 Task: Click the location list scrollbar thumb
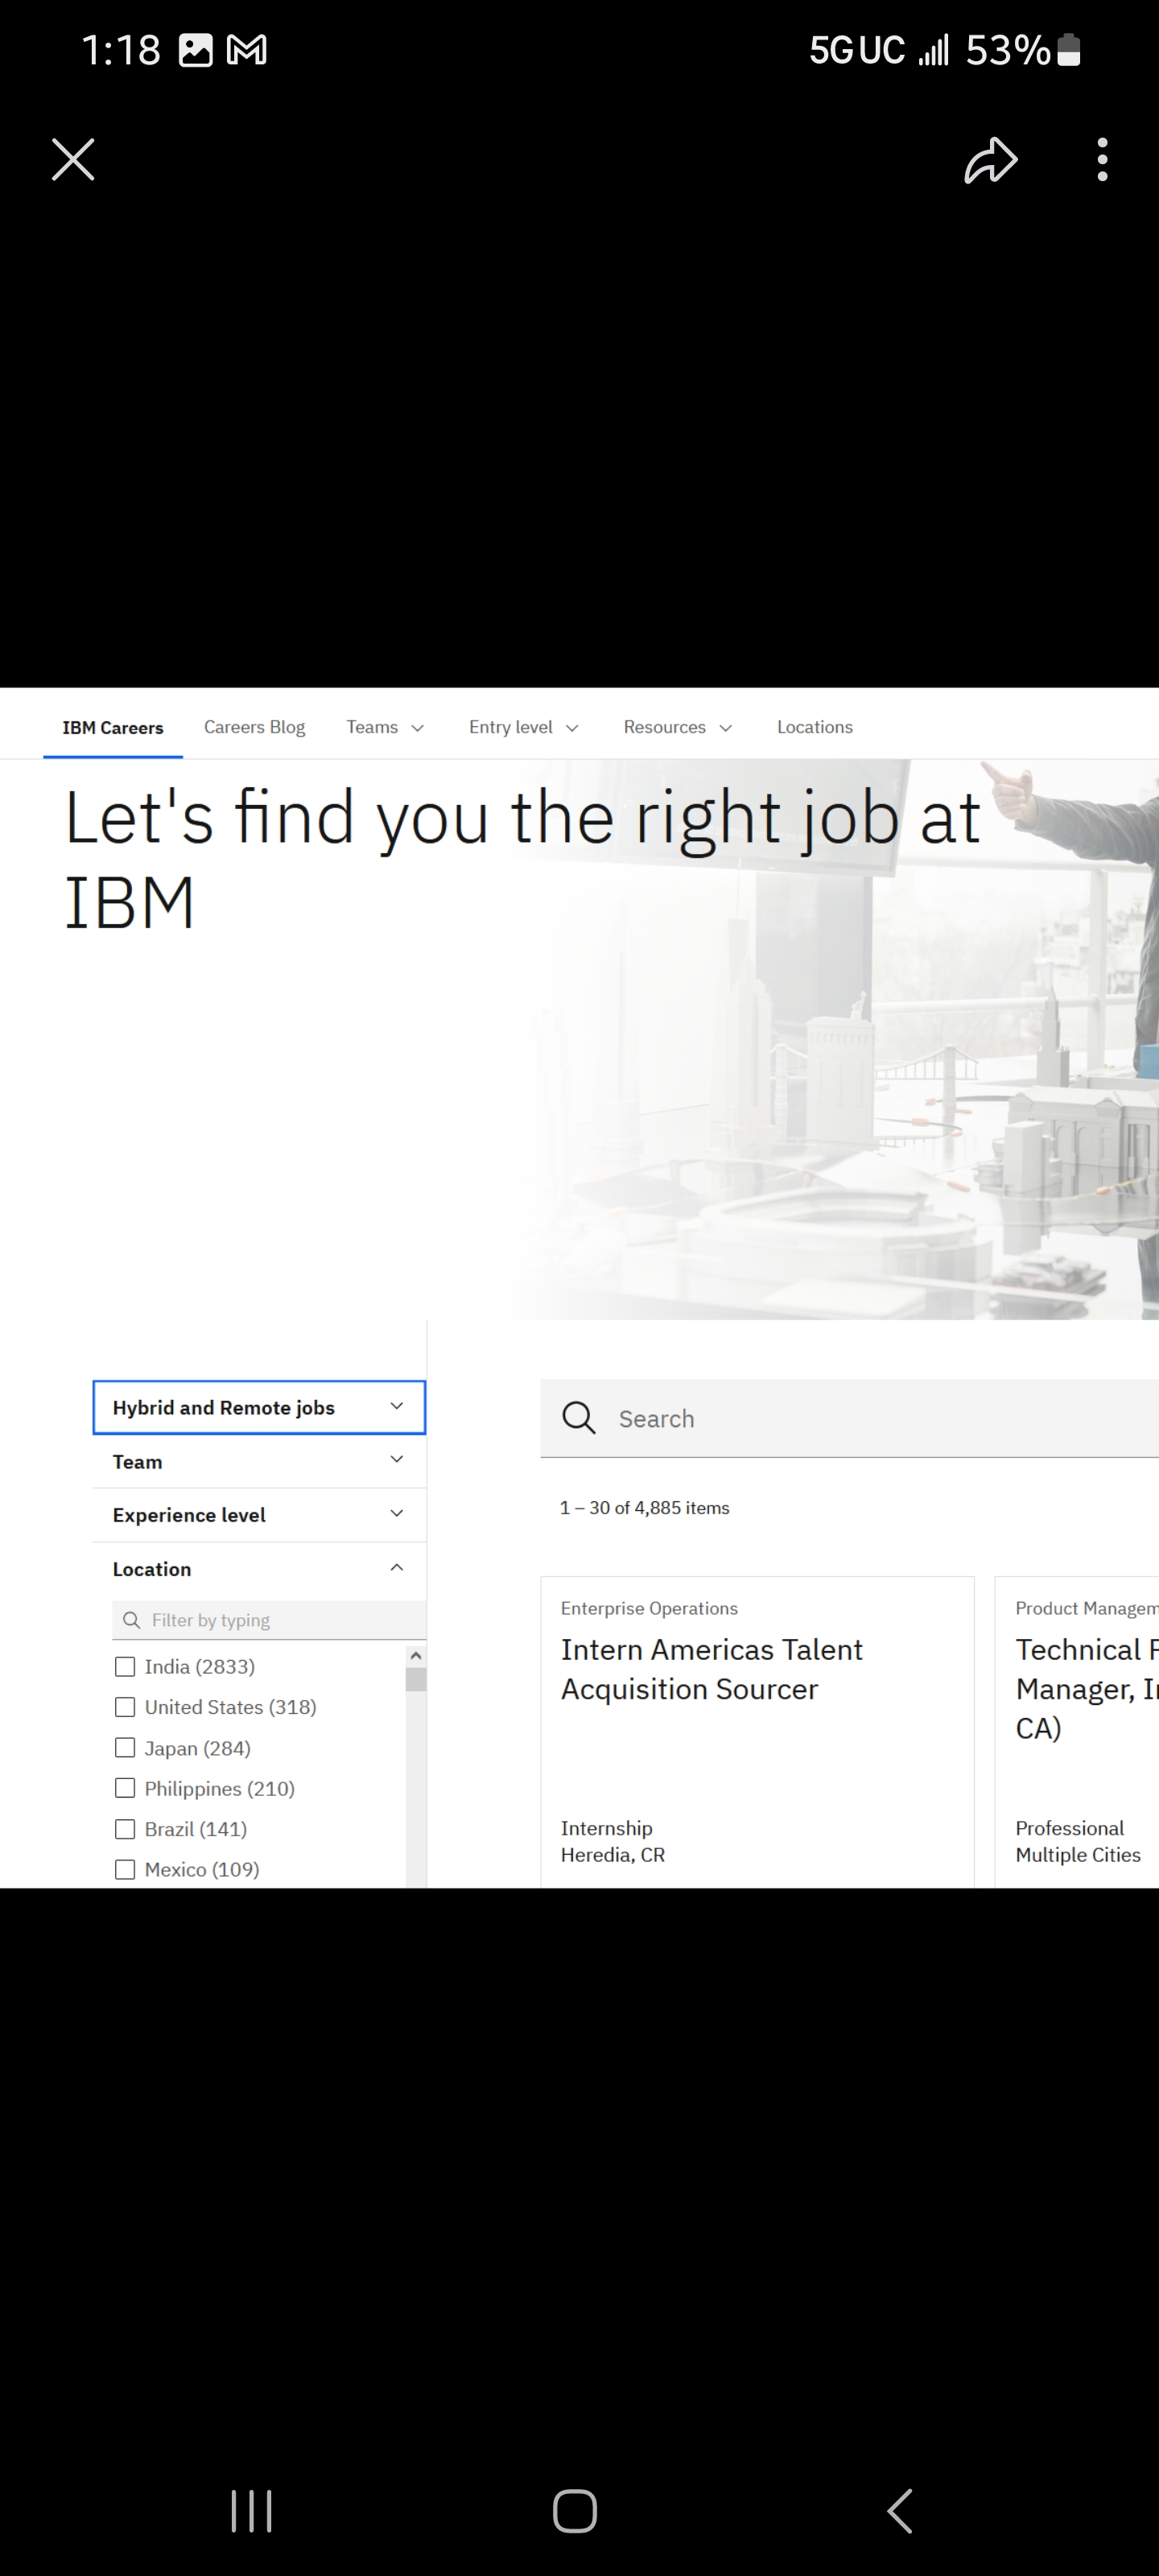coord(416,1680)
